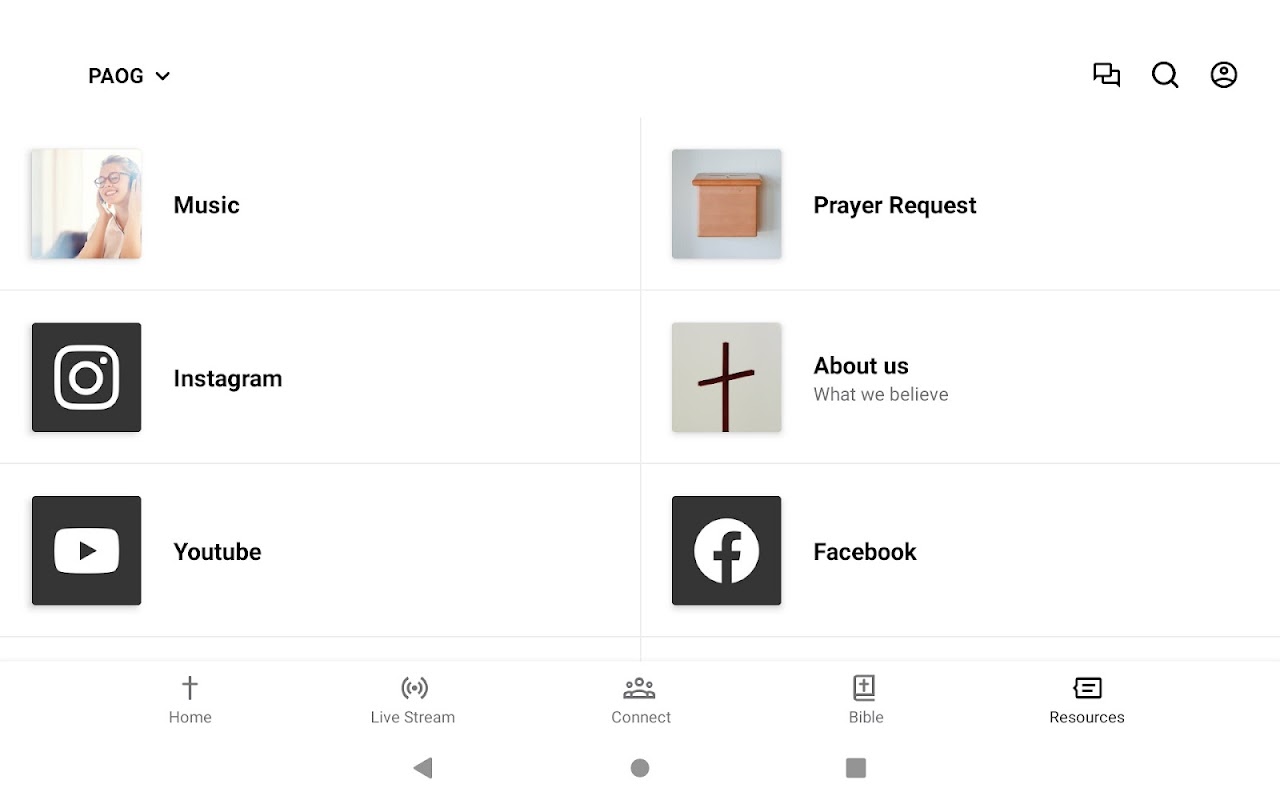Select the Resources tab
This screenshot has width=1280, height=800.
1087,700
